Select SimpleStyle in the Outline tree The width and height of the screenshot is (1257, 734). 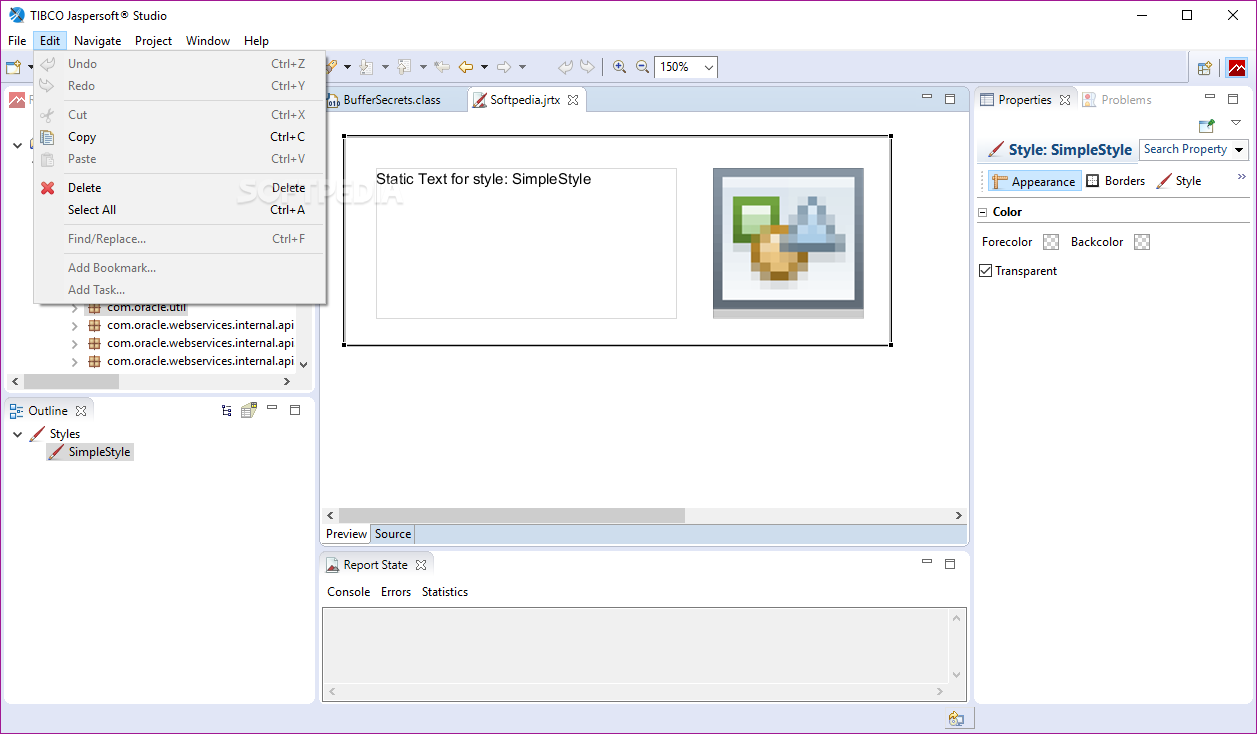click(x=90, y=452)
